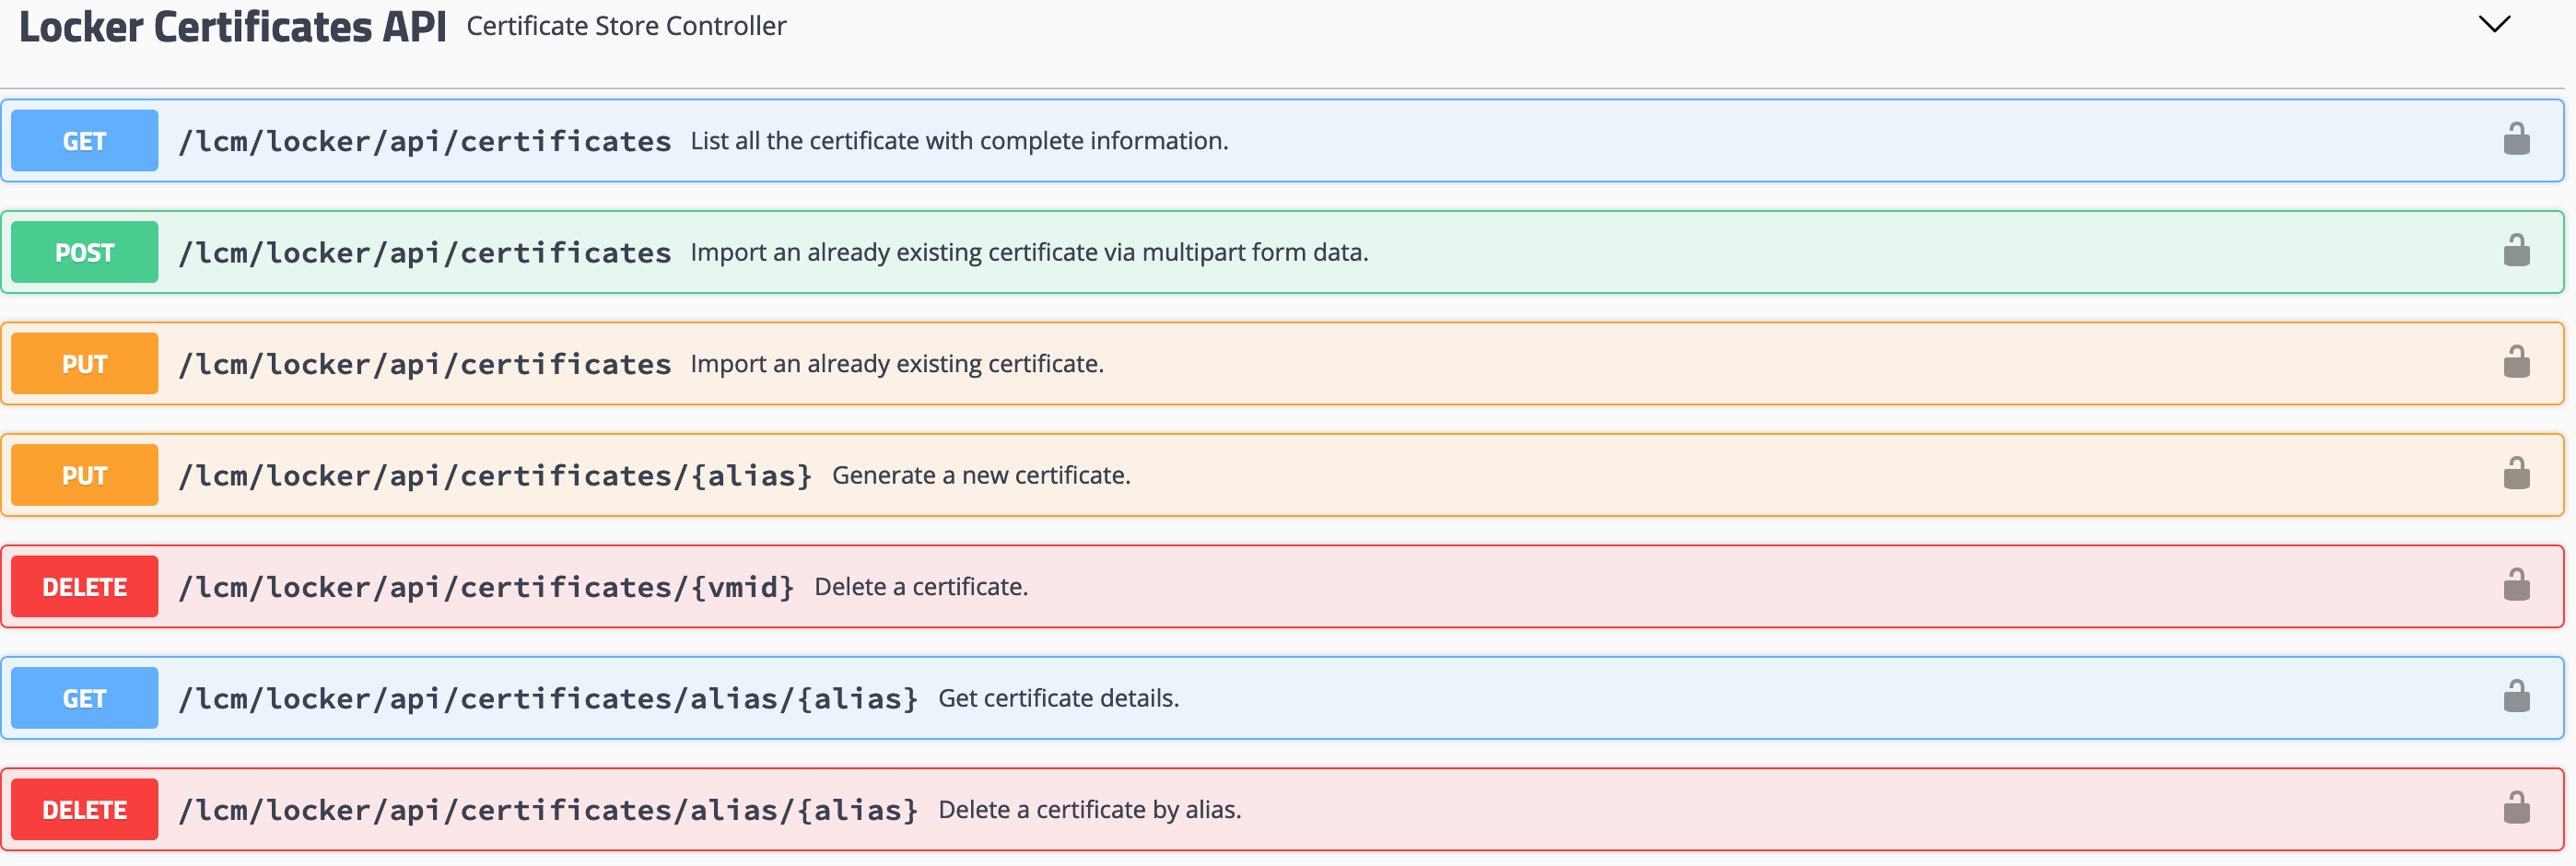2576x866 pixels.
Task: Click lock icon for POST import via multipart
Action: tap(2516, 250)
